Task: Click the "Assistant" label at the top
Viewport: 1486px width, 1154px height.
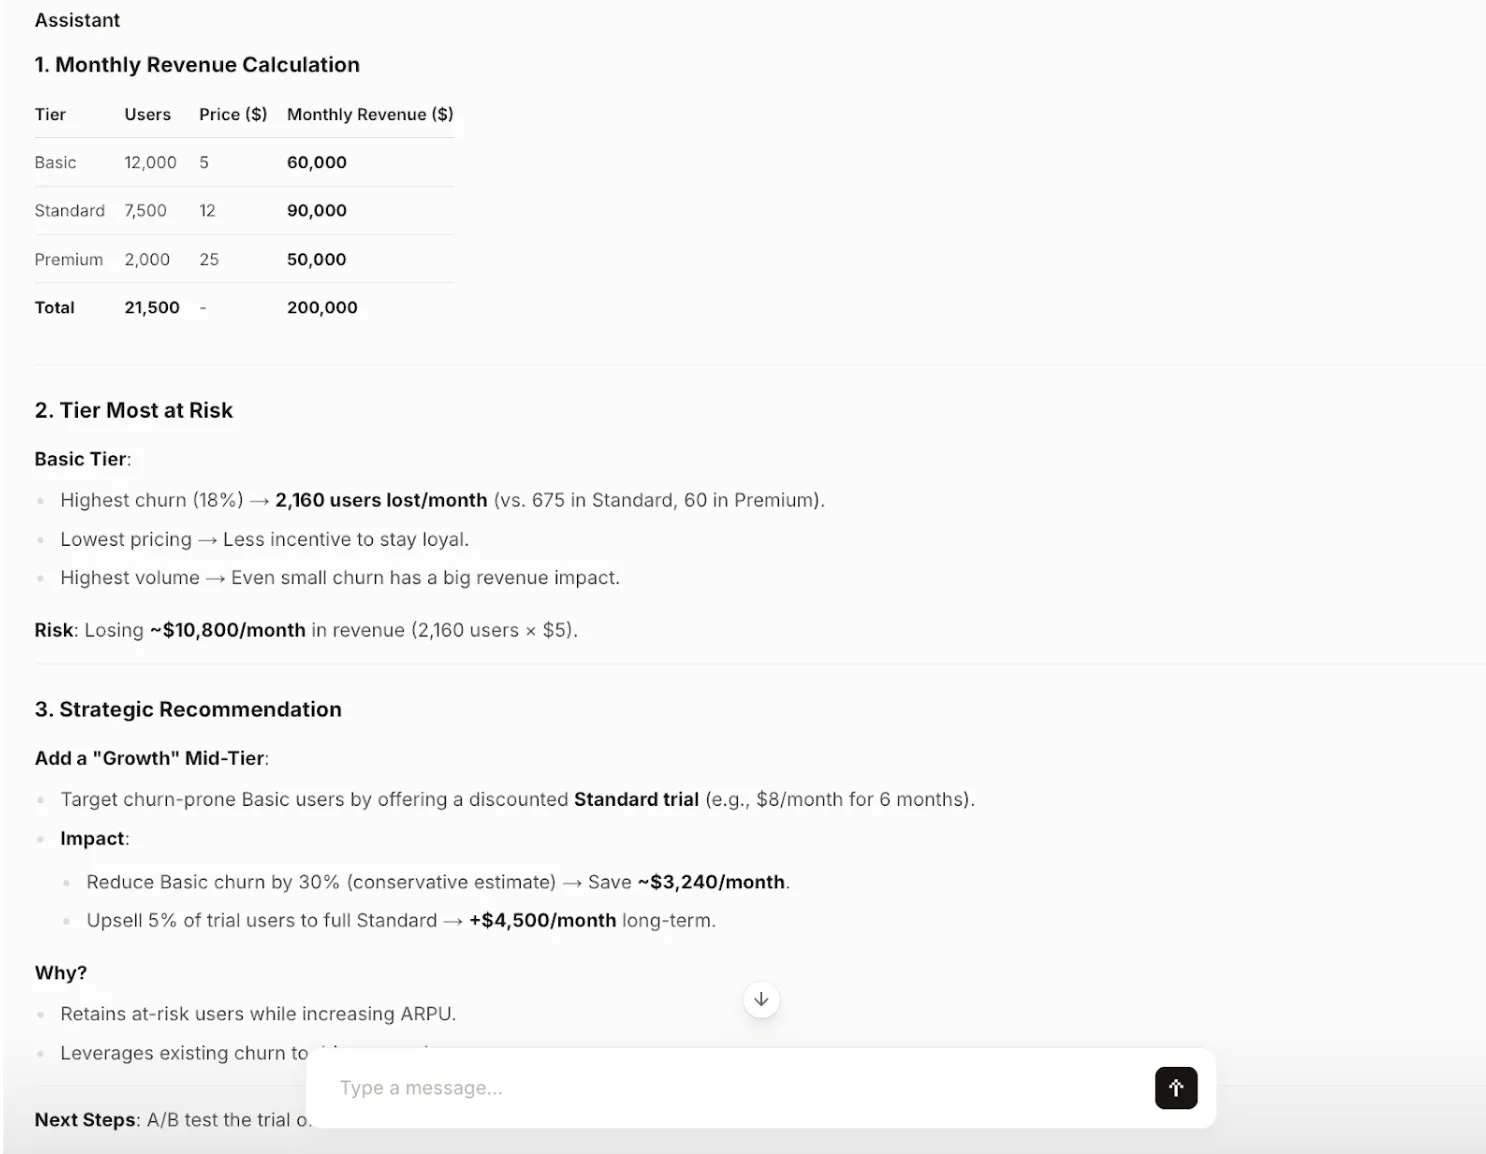Action: pyautogui.click(x=77, y=20)
